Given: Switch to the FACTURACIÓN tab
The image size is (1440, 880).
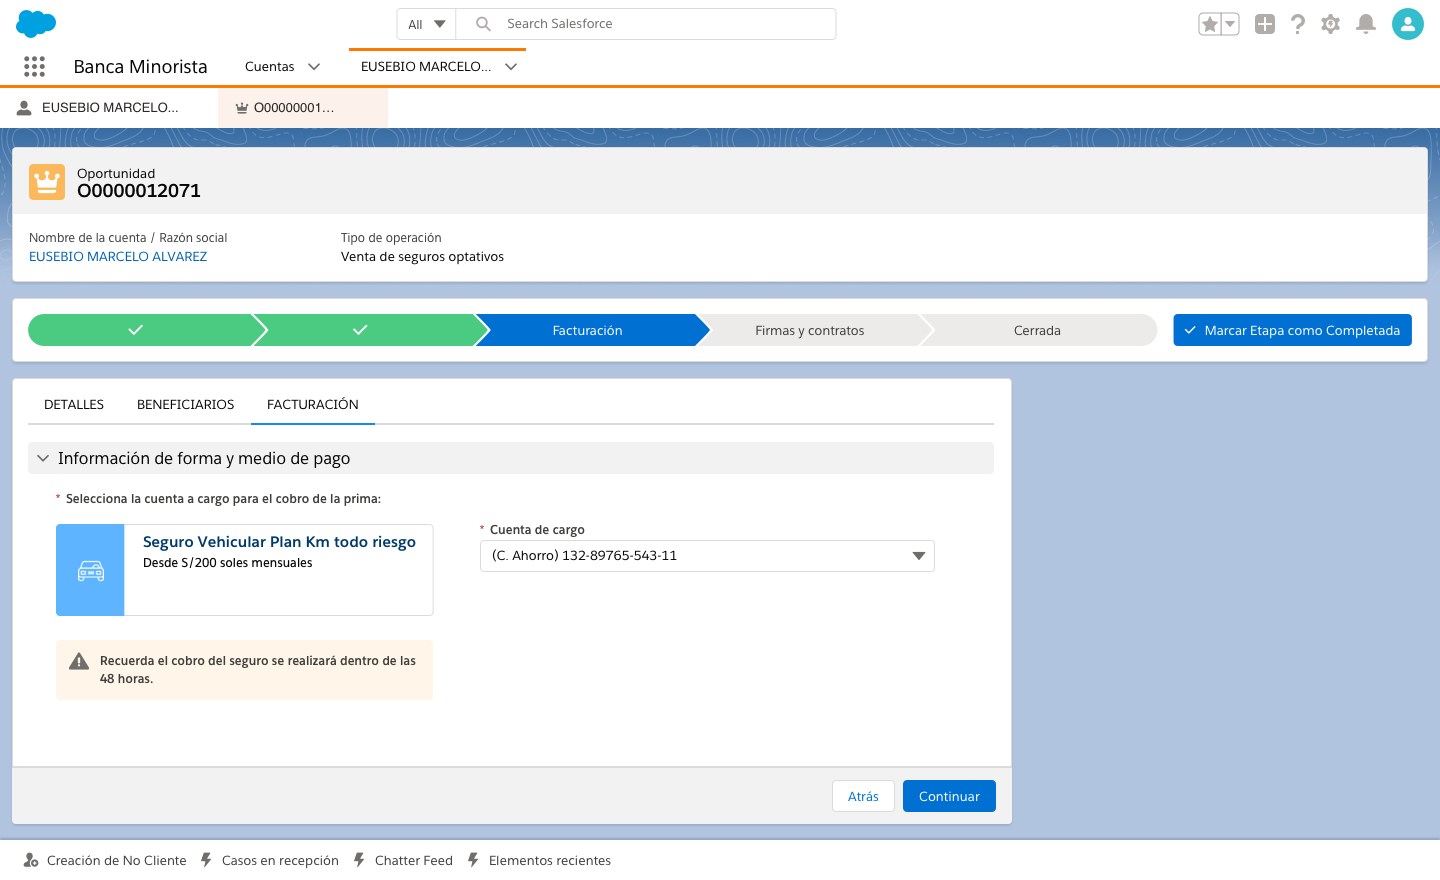Looking at the screenshot, I should tap(313, 404).
